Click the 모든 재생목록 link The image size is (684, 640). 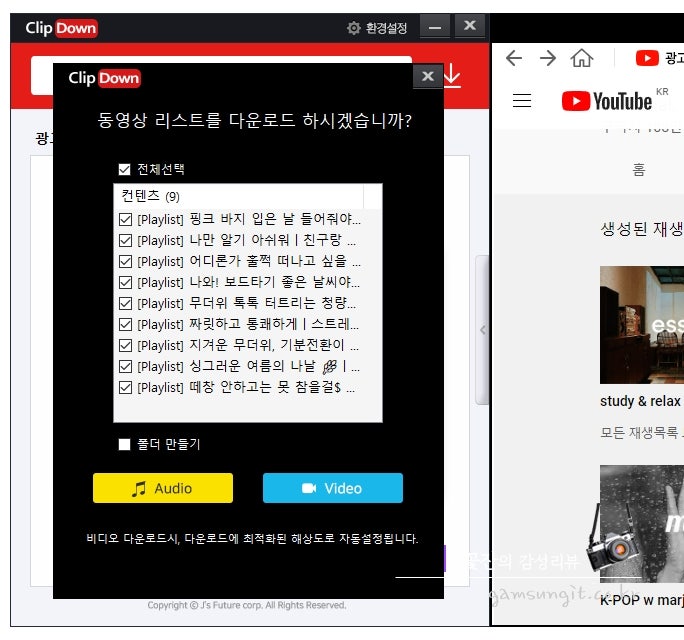642,432
